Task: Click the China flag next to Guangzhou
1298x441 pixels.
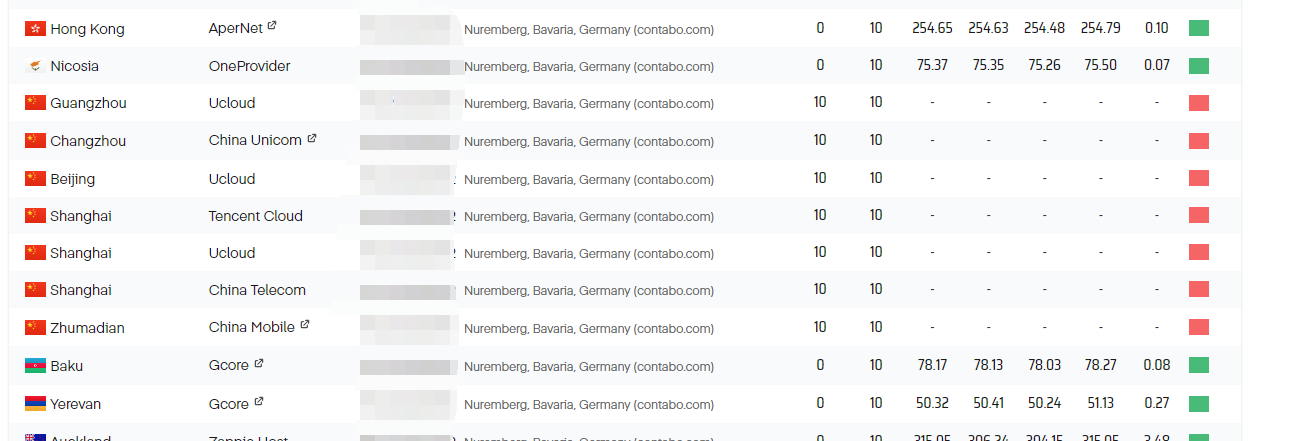Action: (x=36, y=103)
